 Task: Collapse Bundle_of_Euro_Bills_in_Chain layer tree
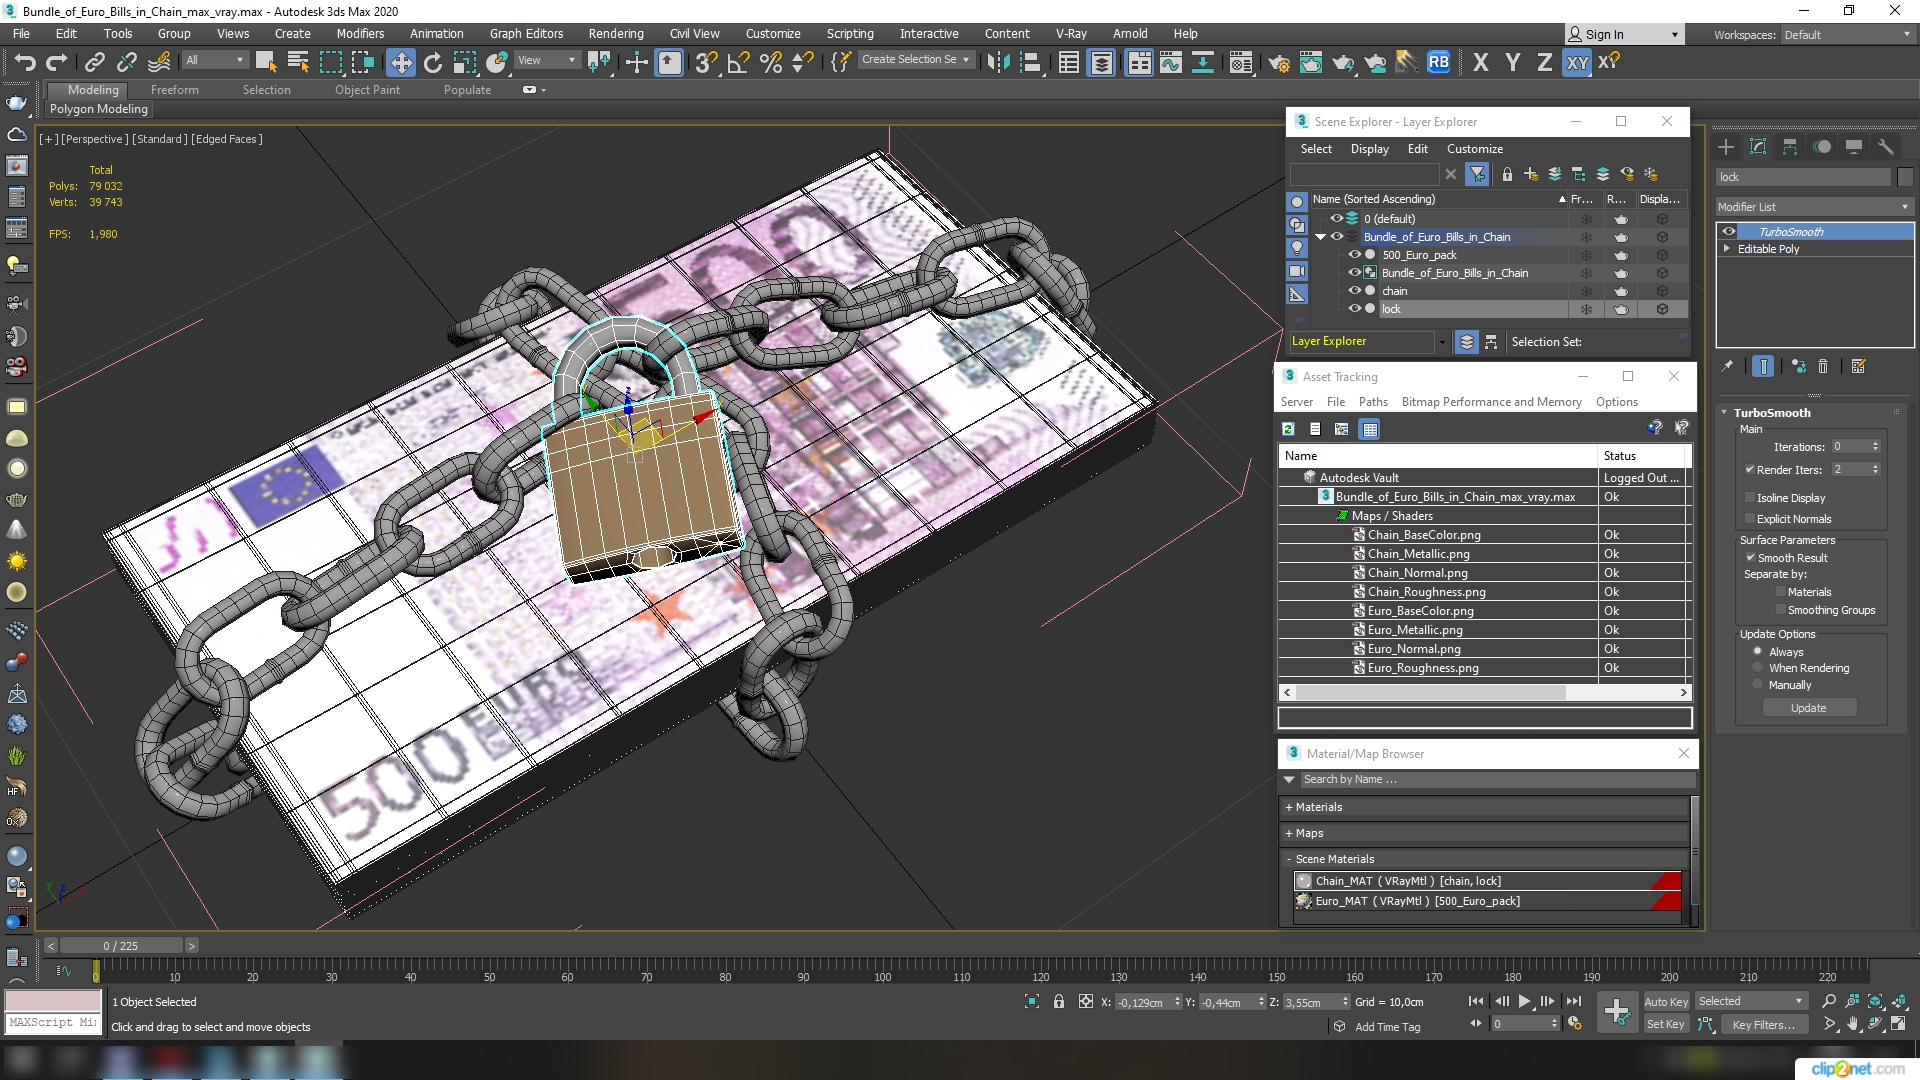point(1320,237)
